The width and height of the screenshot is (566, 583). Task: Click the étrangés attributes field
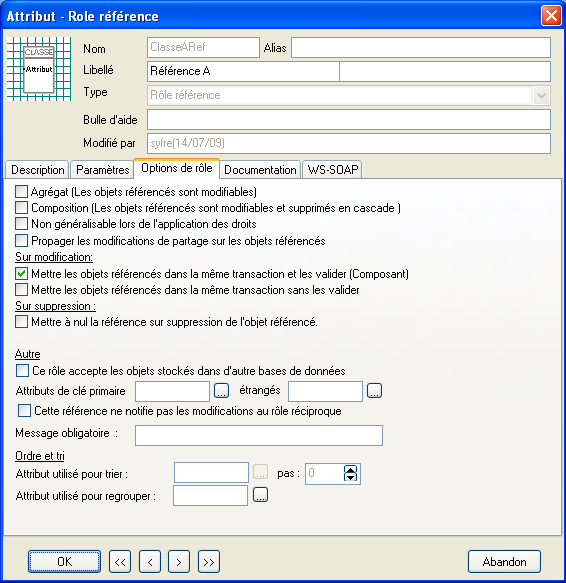(325, 391)
